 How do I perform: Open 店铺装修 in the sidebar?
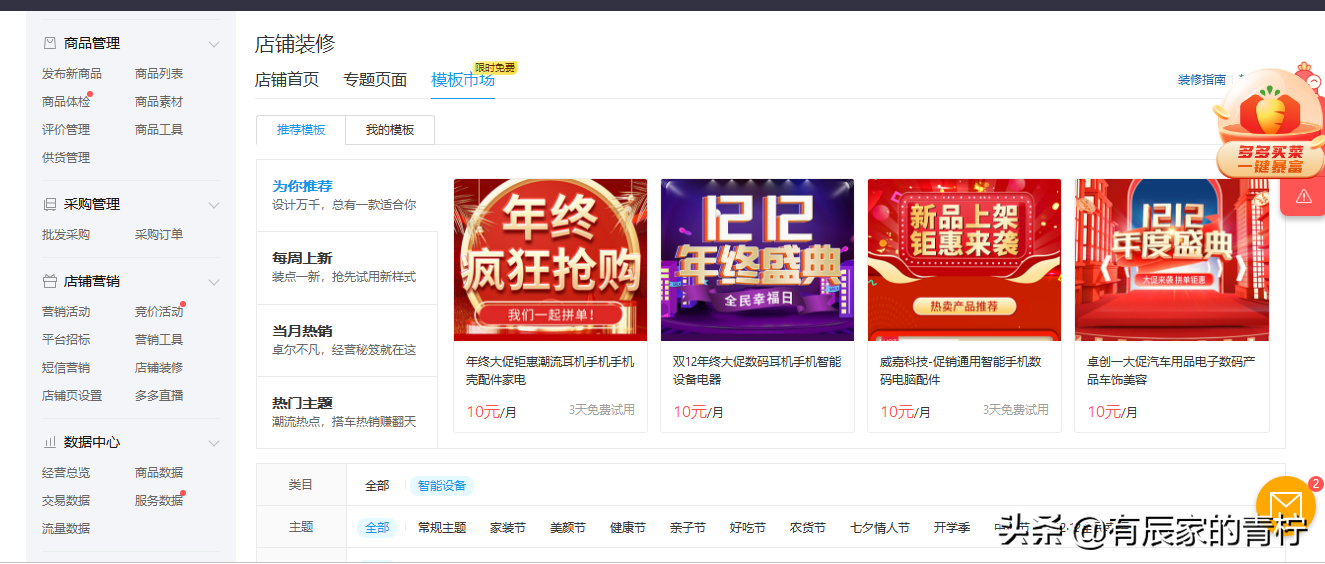coord(159,368)
